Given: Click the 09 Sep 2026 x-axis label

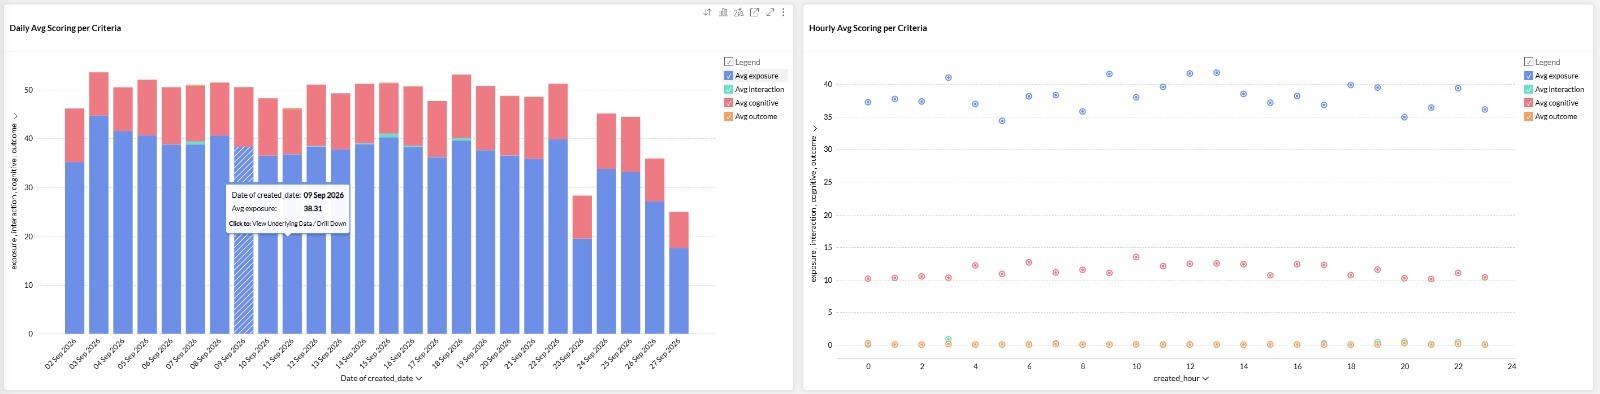Looking at the screenshot, I should (x=230, y=354).
